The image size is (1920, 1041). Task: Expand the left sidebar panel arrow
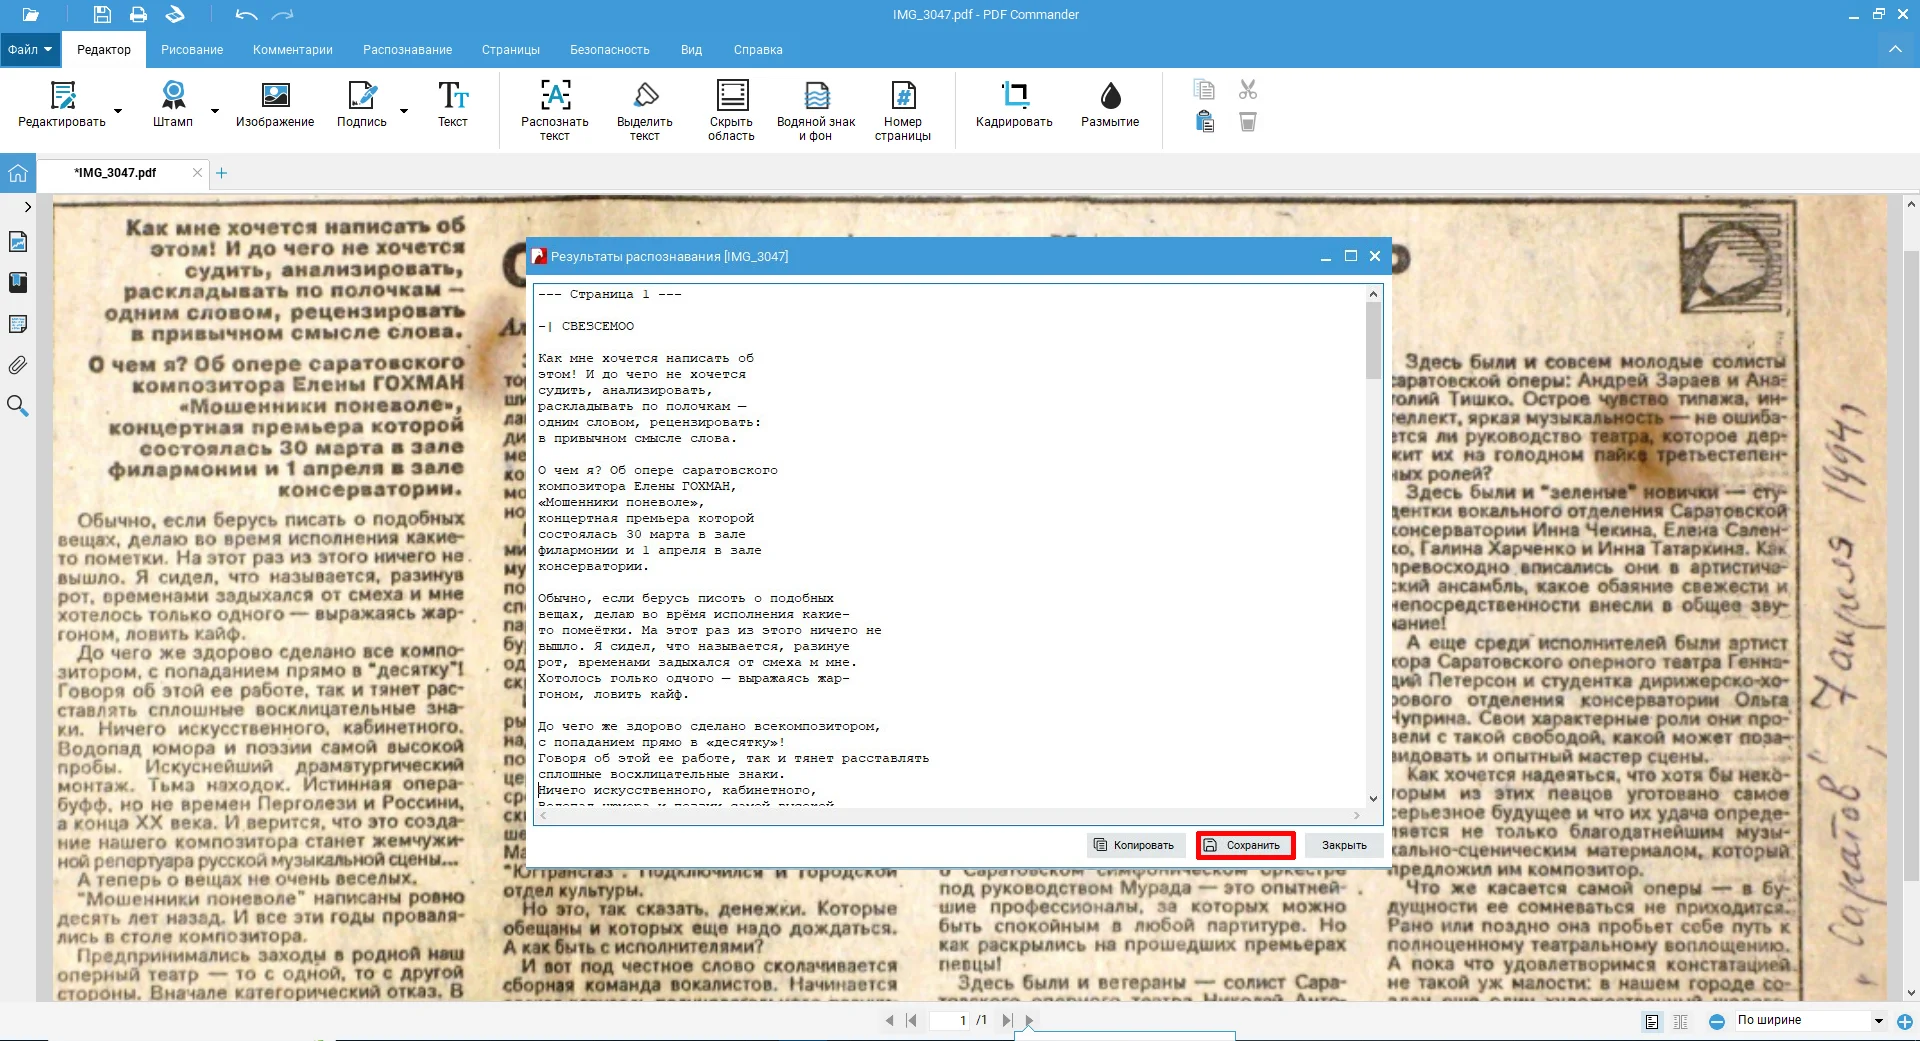click(x=27, y=207)
